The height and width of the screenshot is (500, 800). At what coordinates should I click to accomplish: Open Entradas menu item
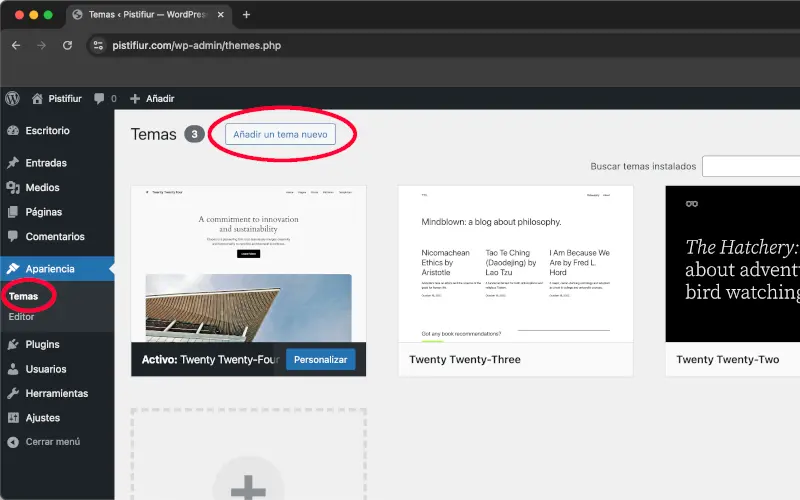[x=46, y=163]
